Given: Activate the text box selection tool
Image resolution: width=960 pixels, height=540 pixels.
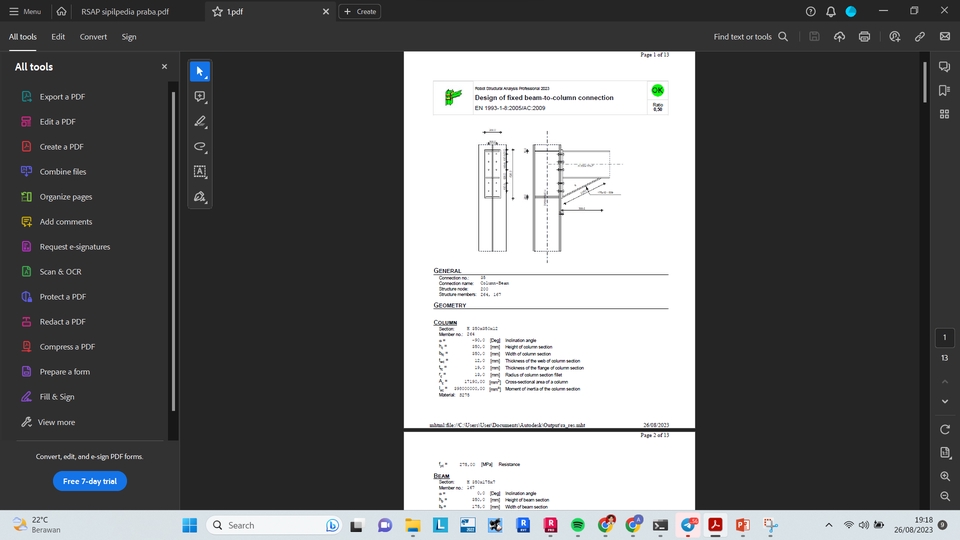Looking at the screenshot, I should point(200,171).
